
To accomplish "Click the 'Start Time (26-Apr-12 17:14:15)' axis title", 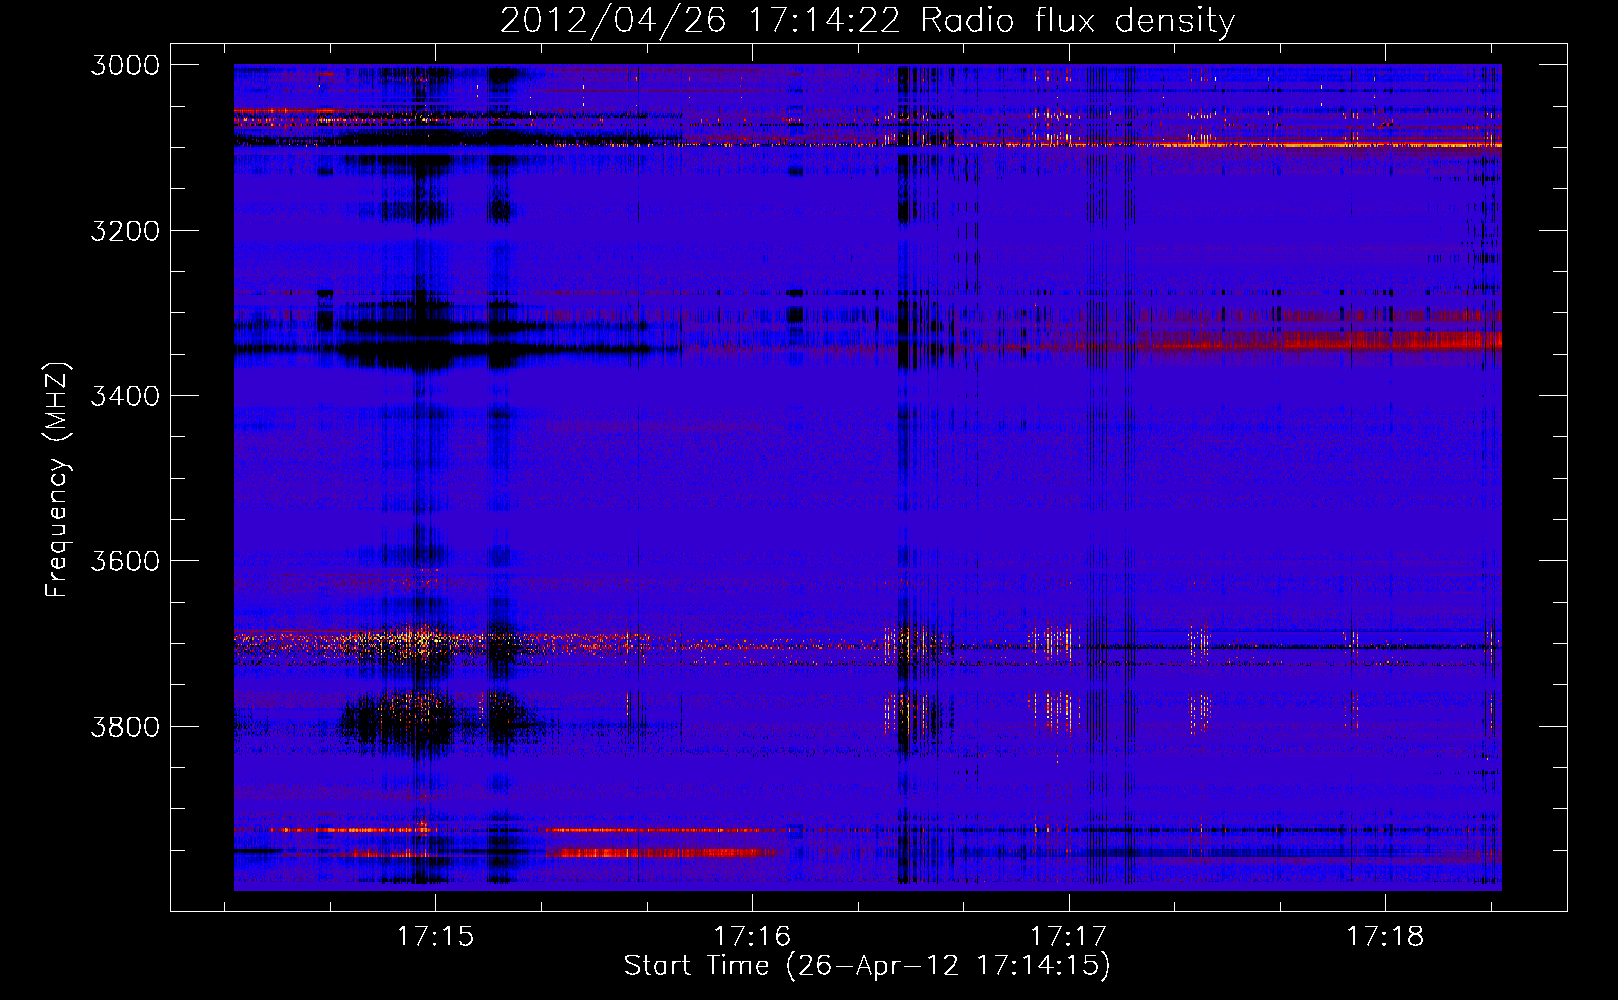I will (867, 966).
